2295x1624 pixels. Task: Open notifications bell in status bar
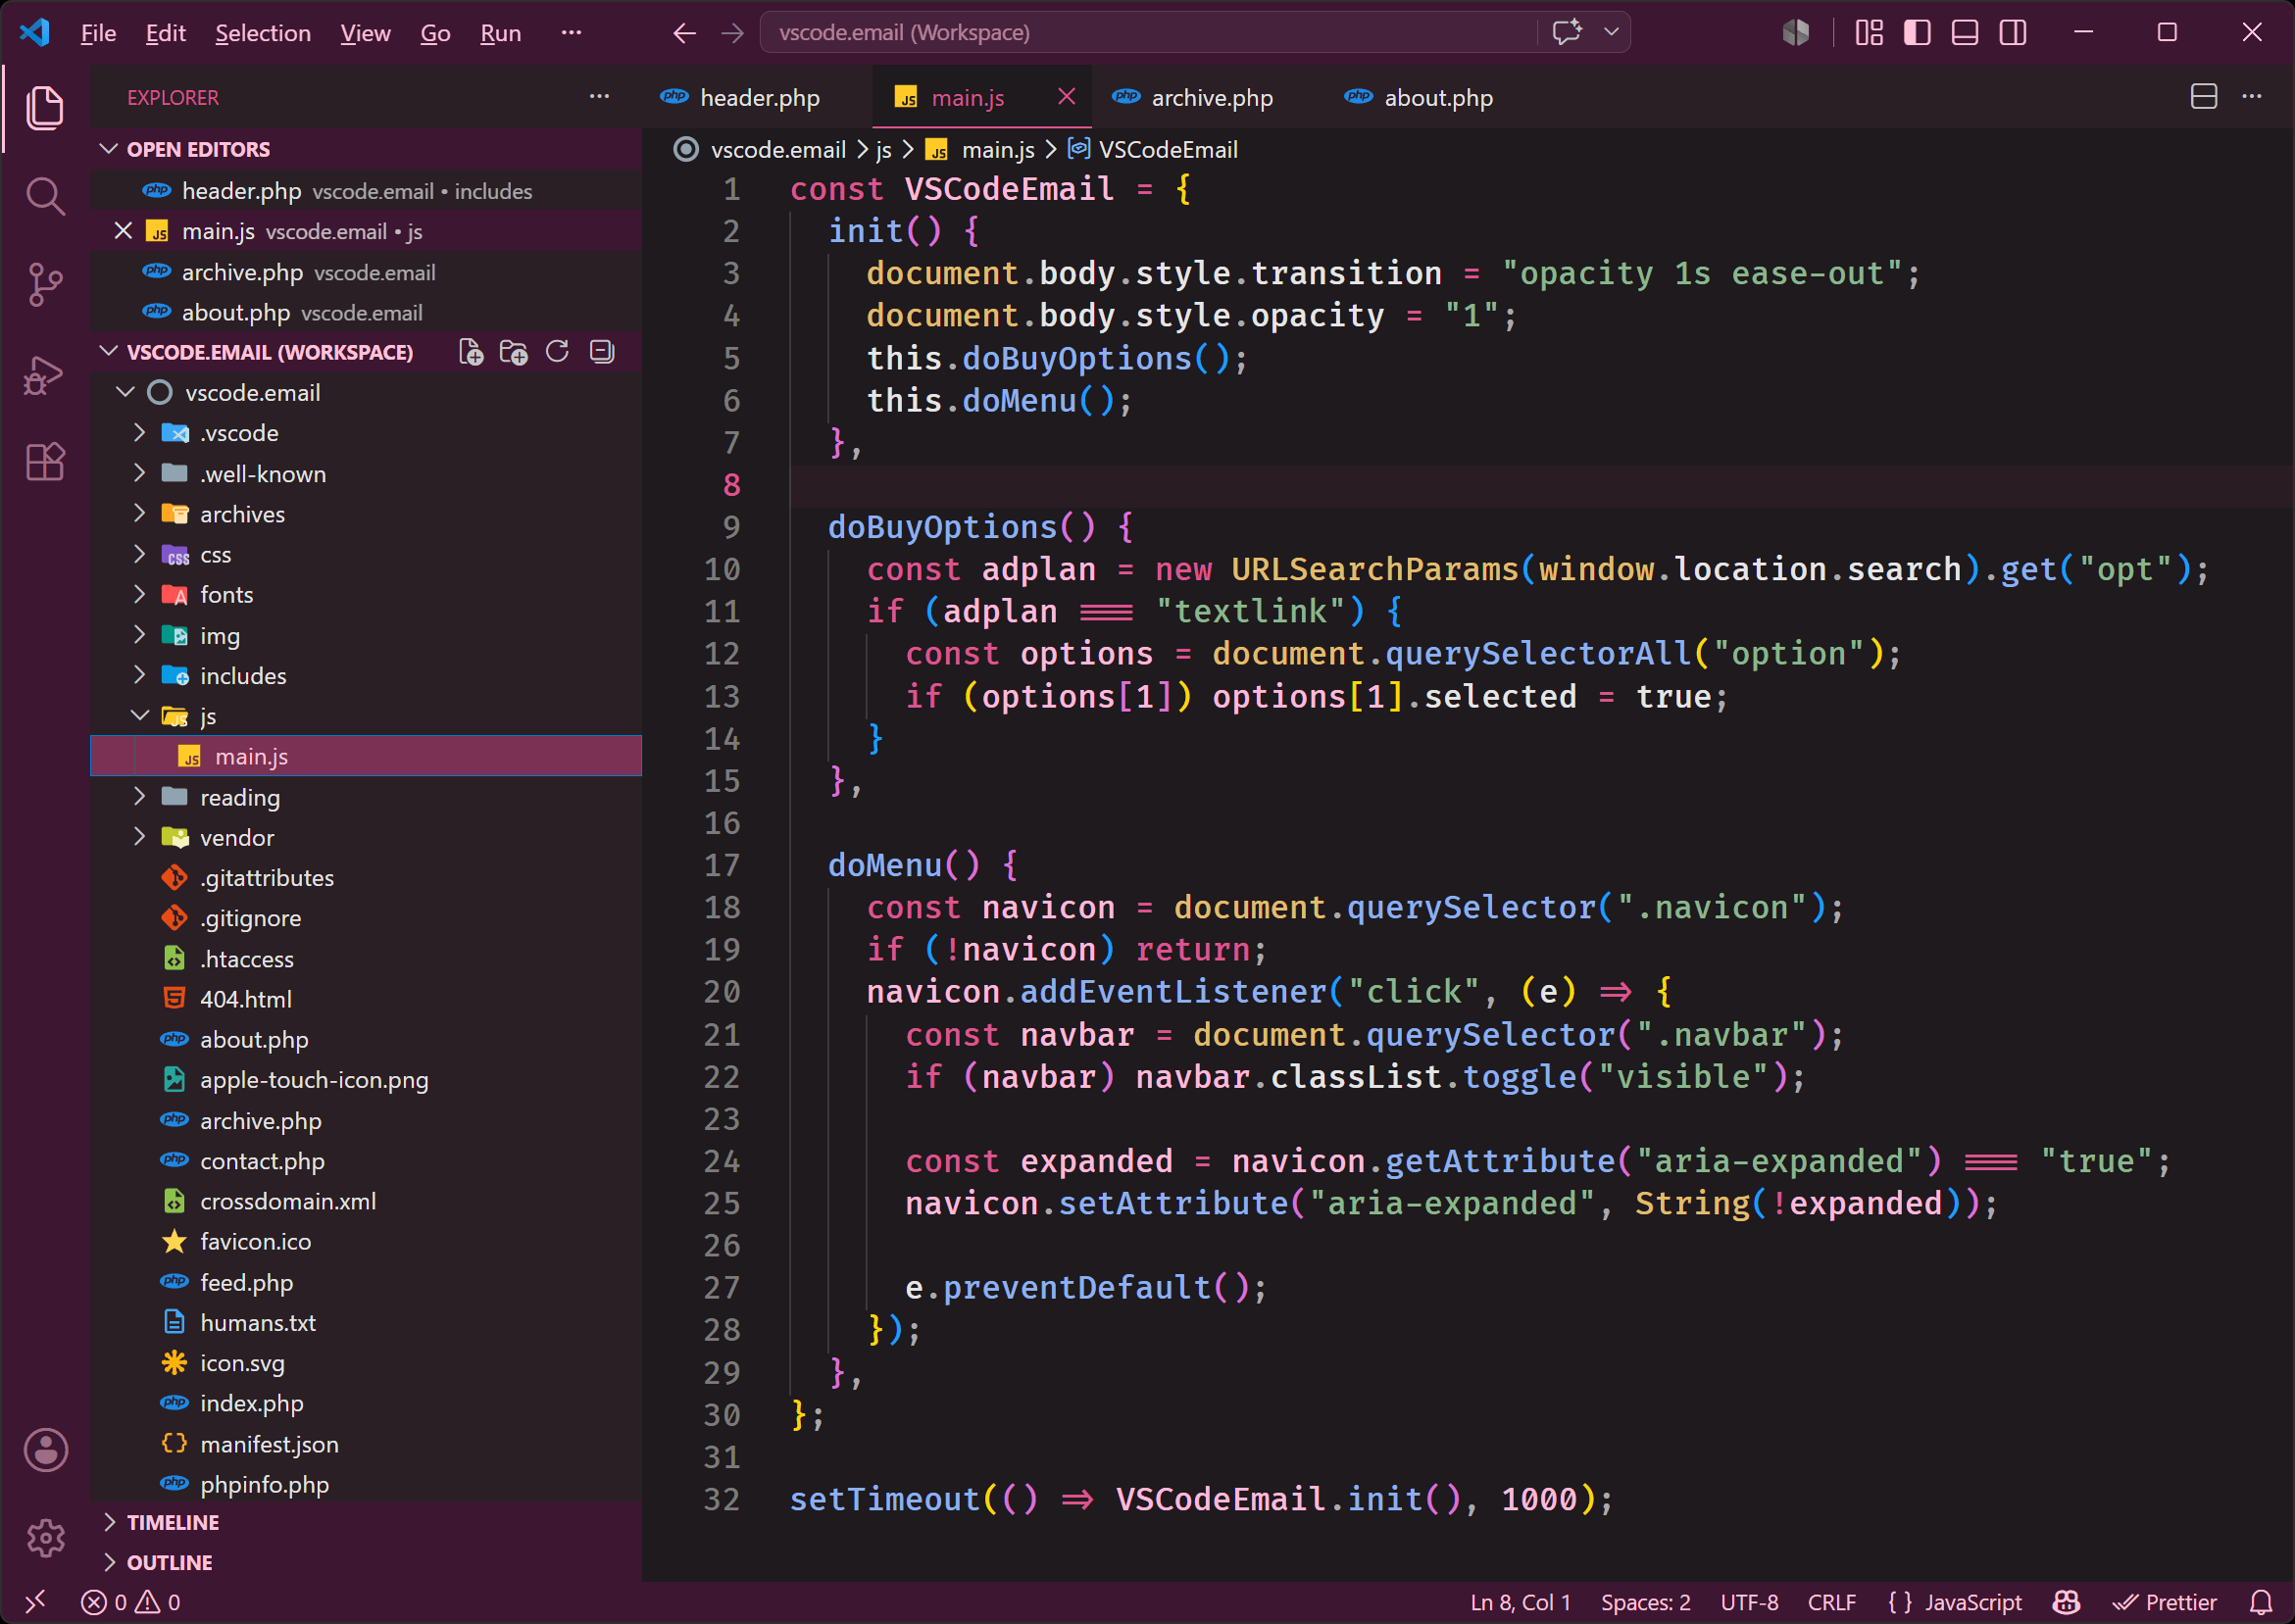tap(2261, 1602)
